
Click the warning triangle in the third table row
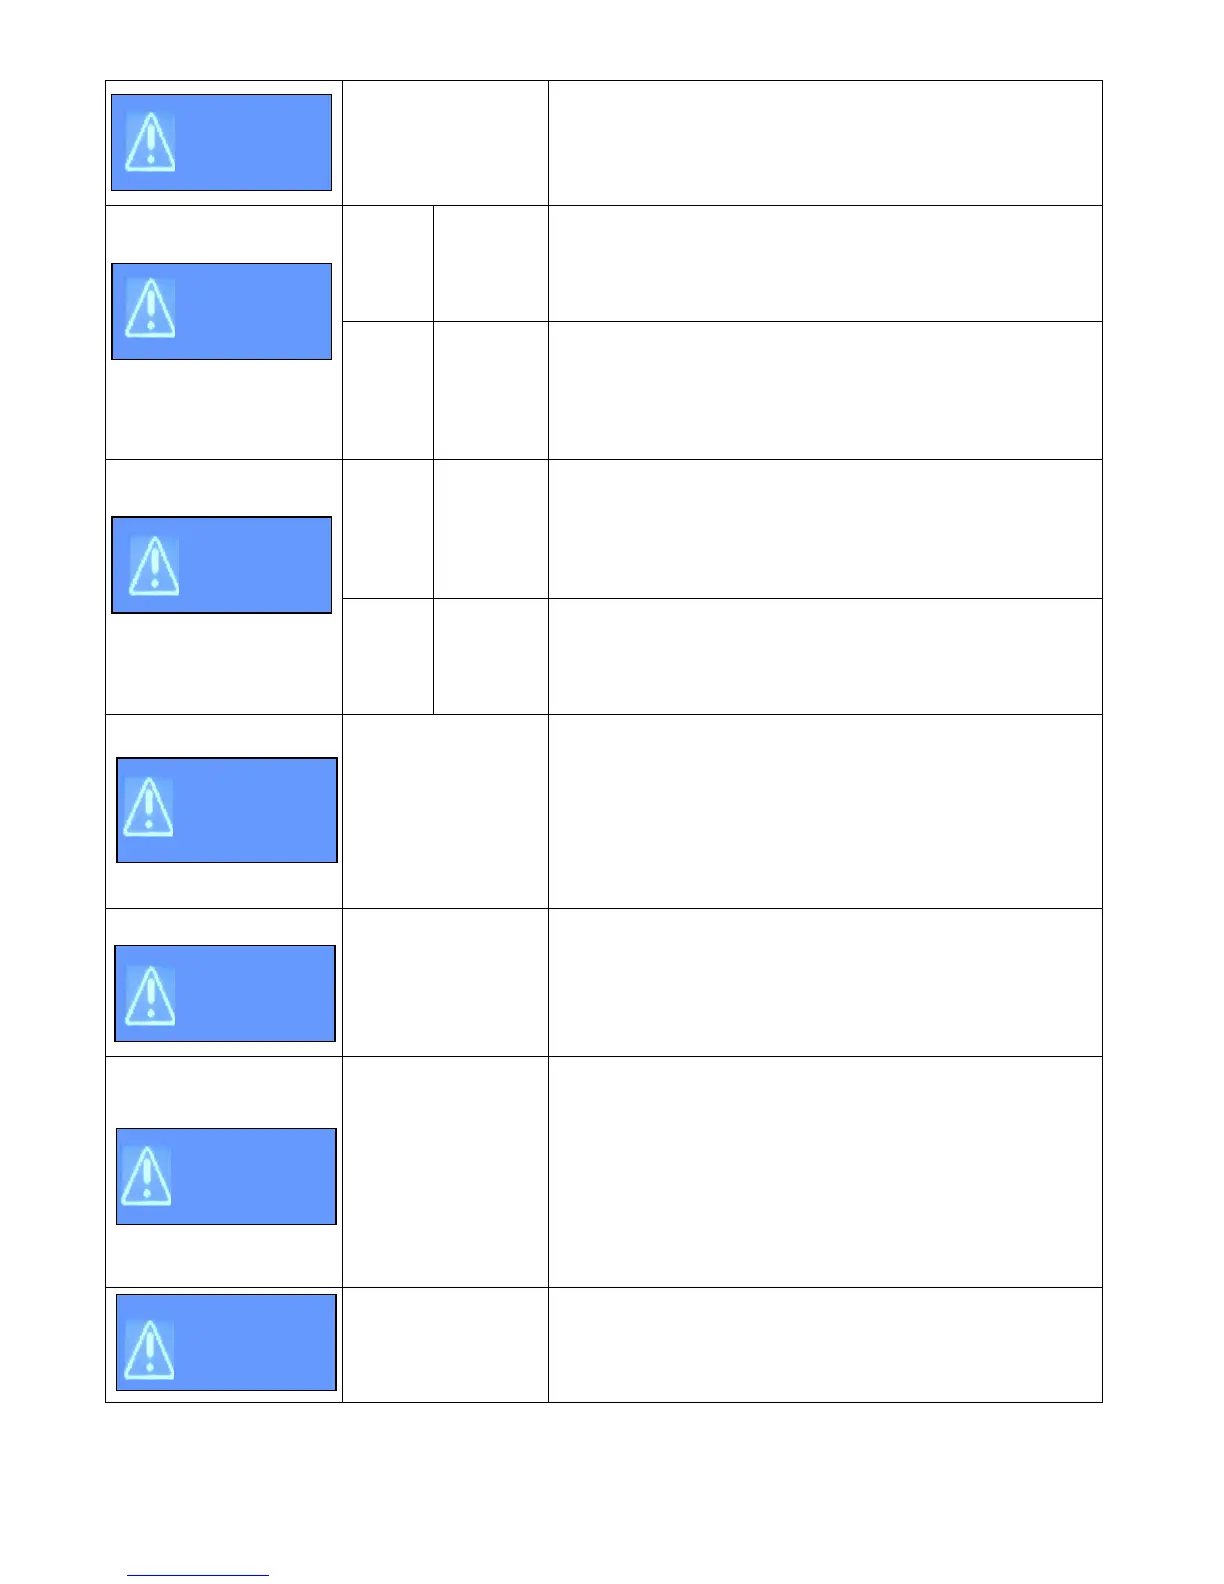154,566
